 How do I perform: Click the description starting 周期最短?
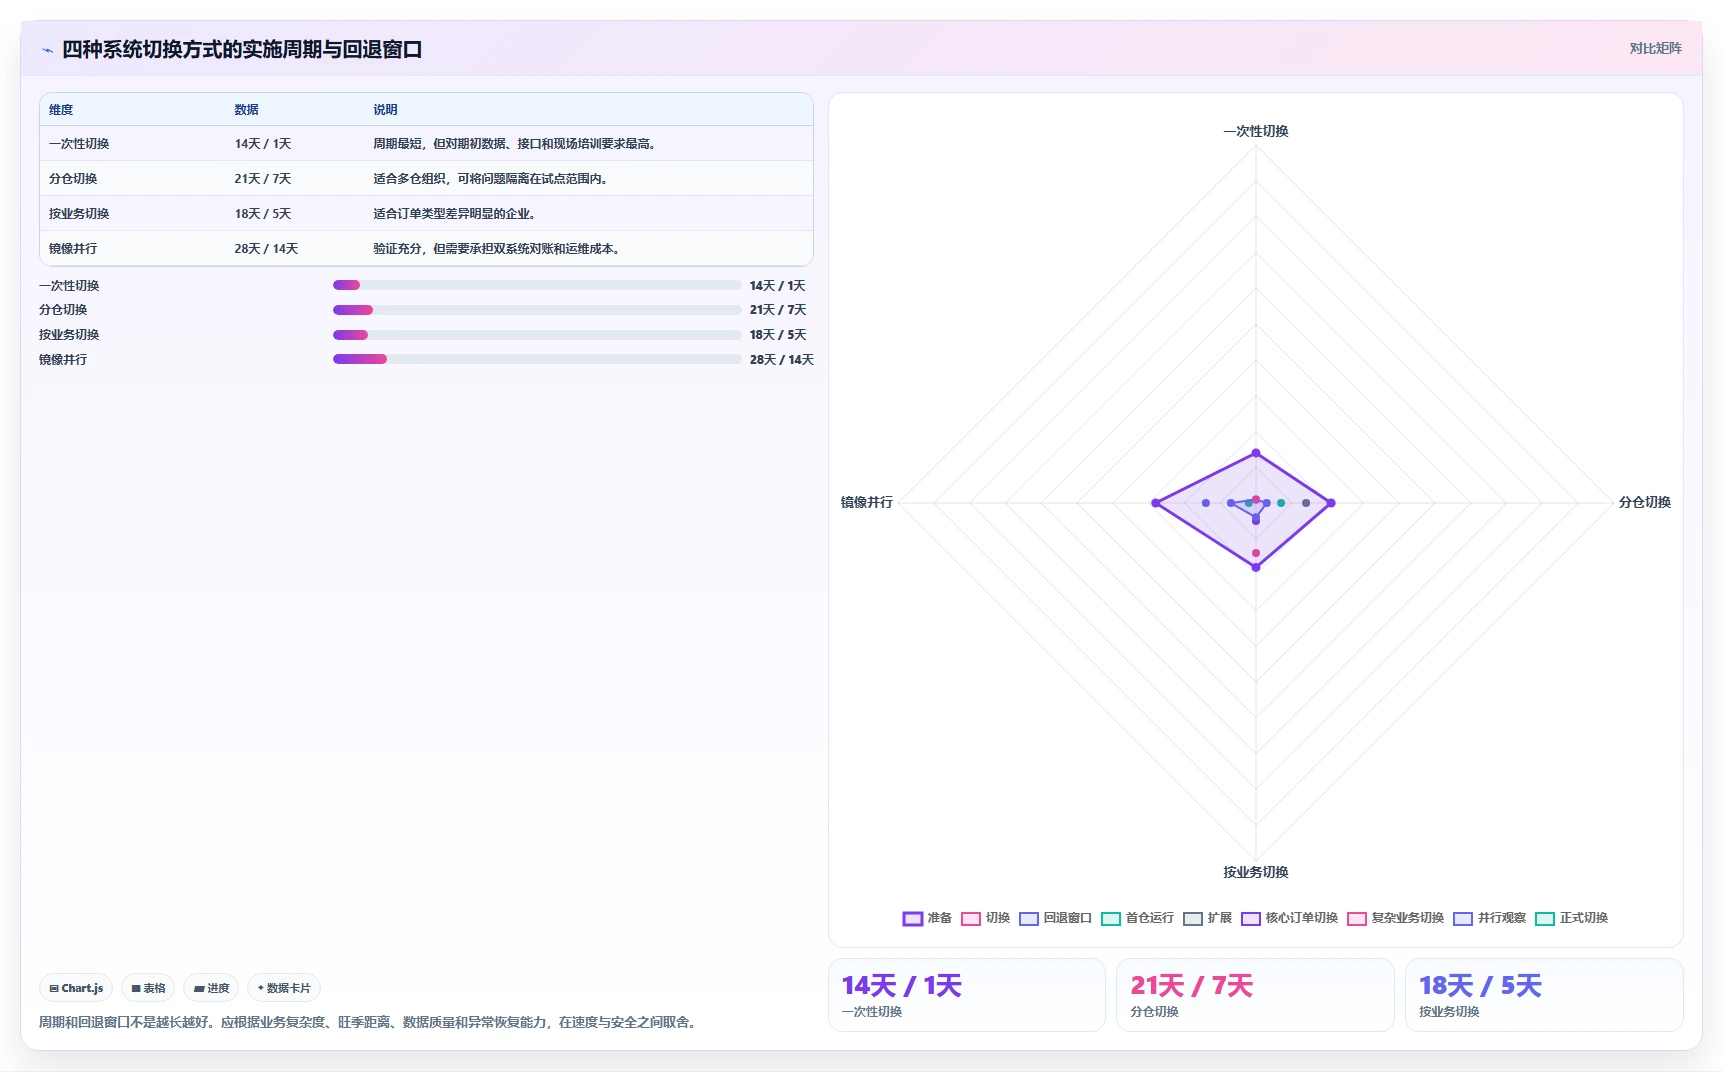click(516, 144)
